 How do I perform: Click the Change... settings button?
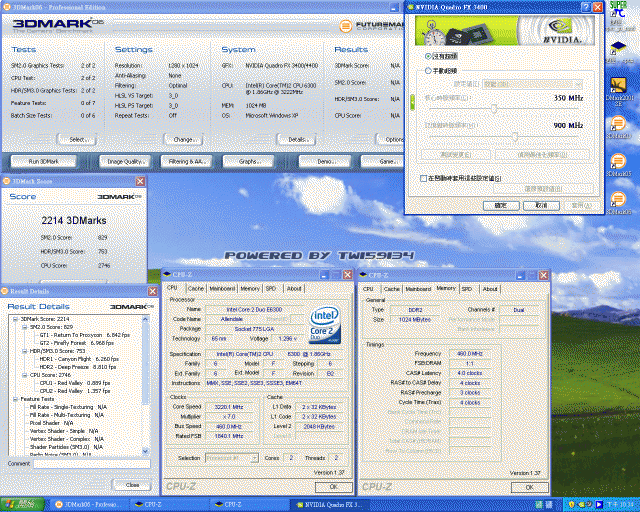[183, 140]
